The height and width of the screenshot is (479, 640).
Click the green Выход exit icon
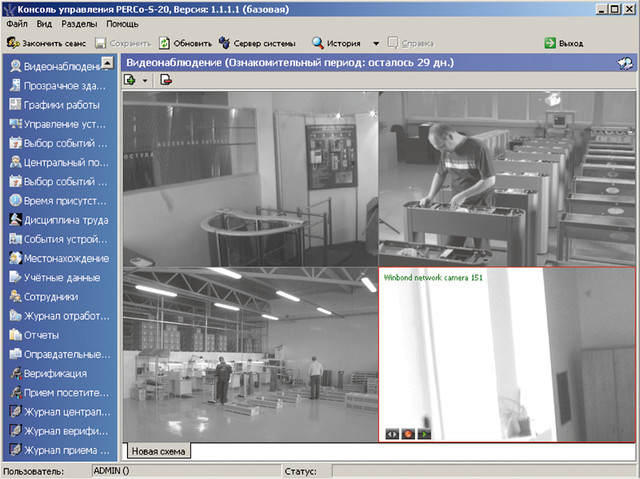pos(550,44)
